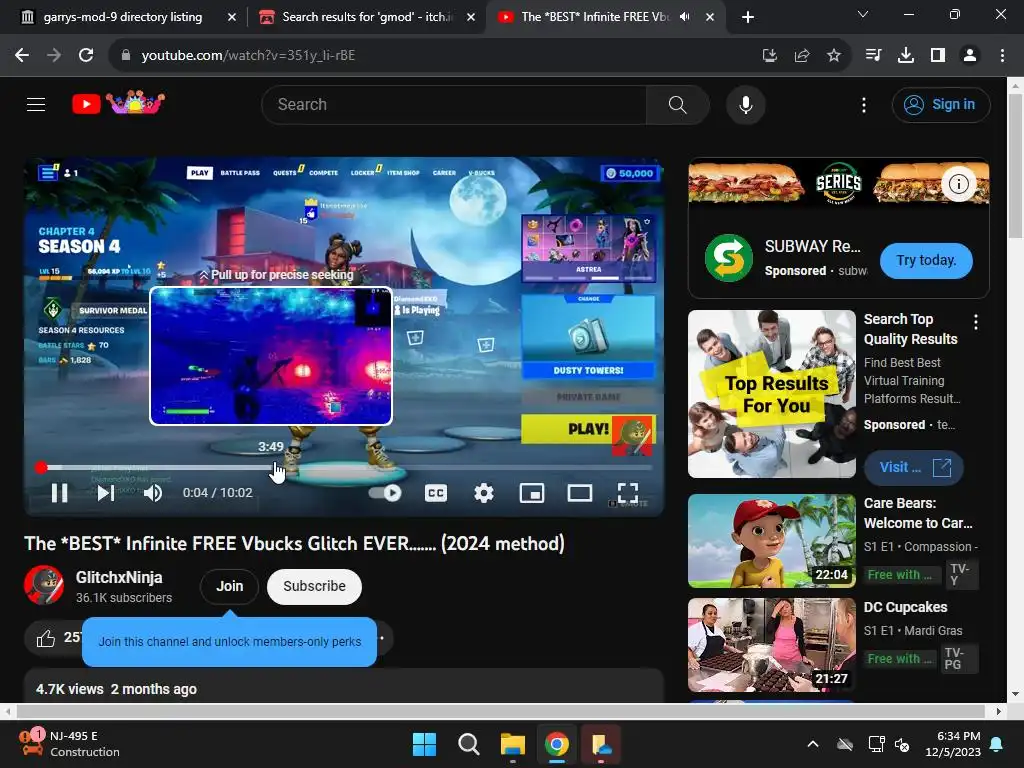Open Windows Start menu

[x=424, y=744]
